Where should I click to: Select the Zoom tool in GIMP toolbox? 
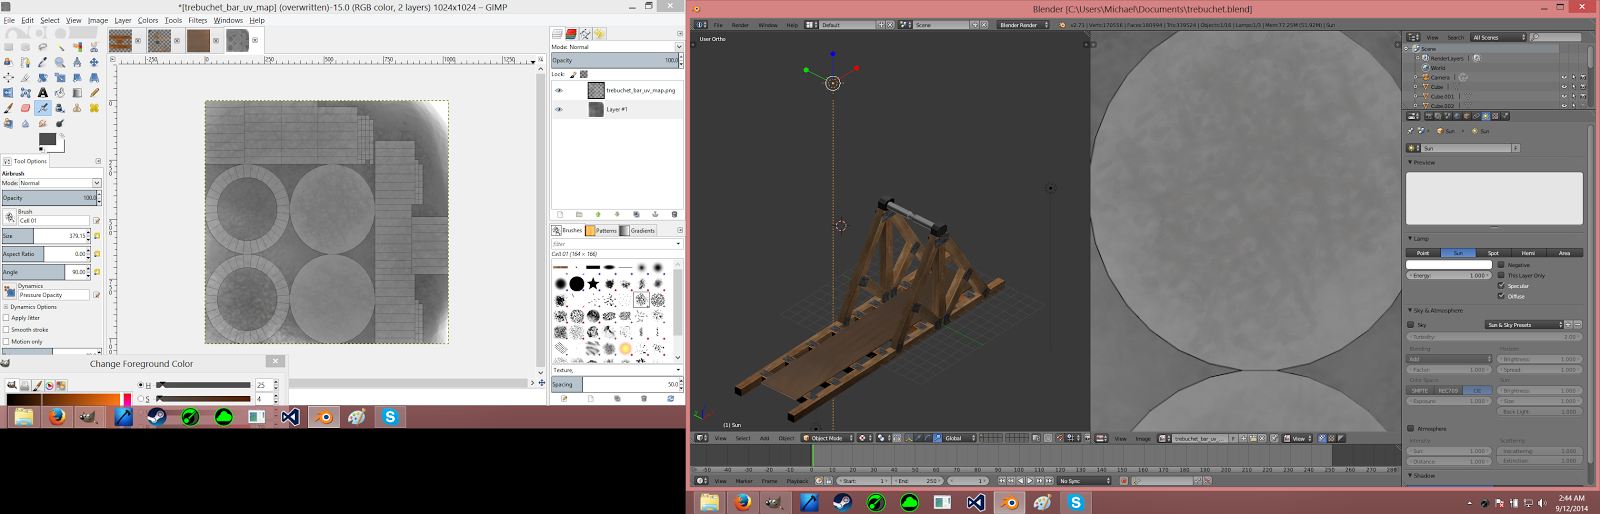pos(60,62)
